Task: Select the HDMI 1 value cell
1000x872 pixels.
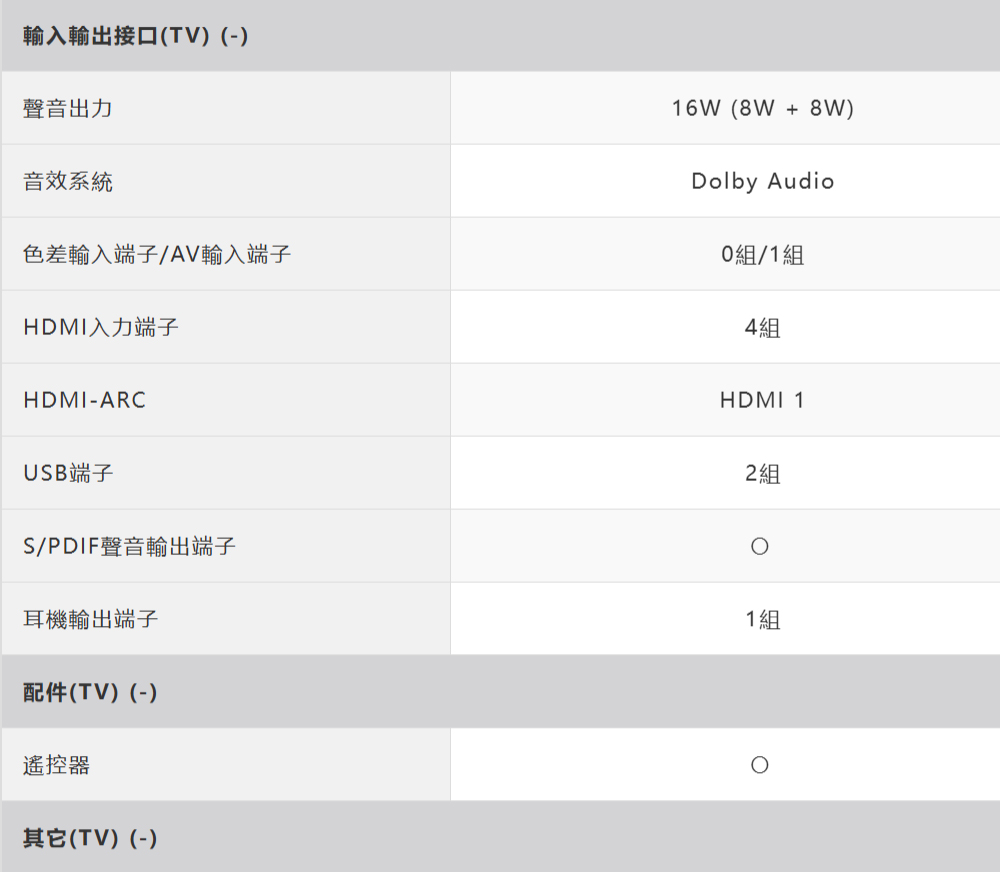Action: coord(762,400)
